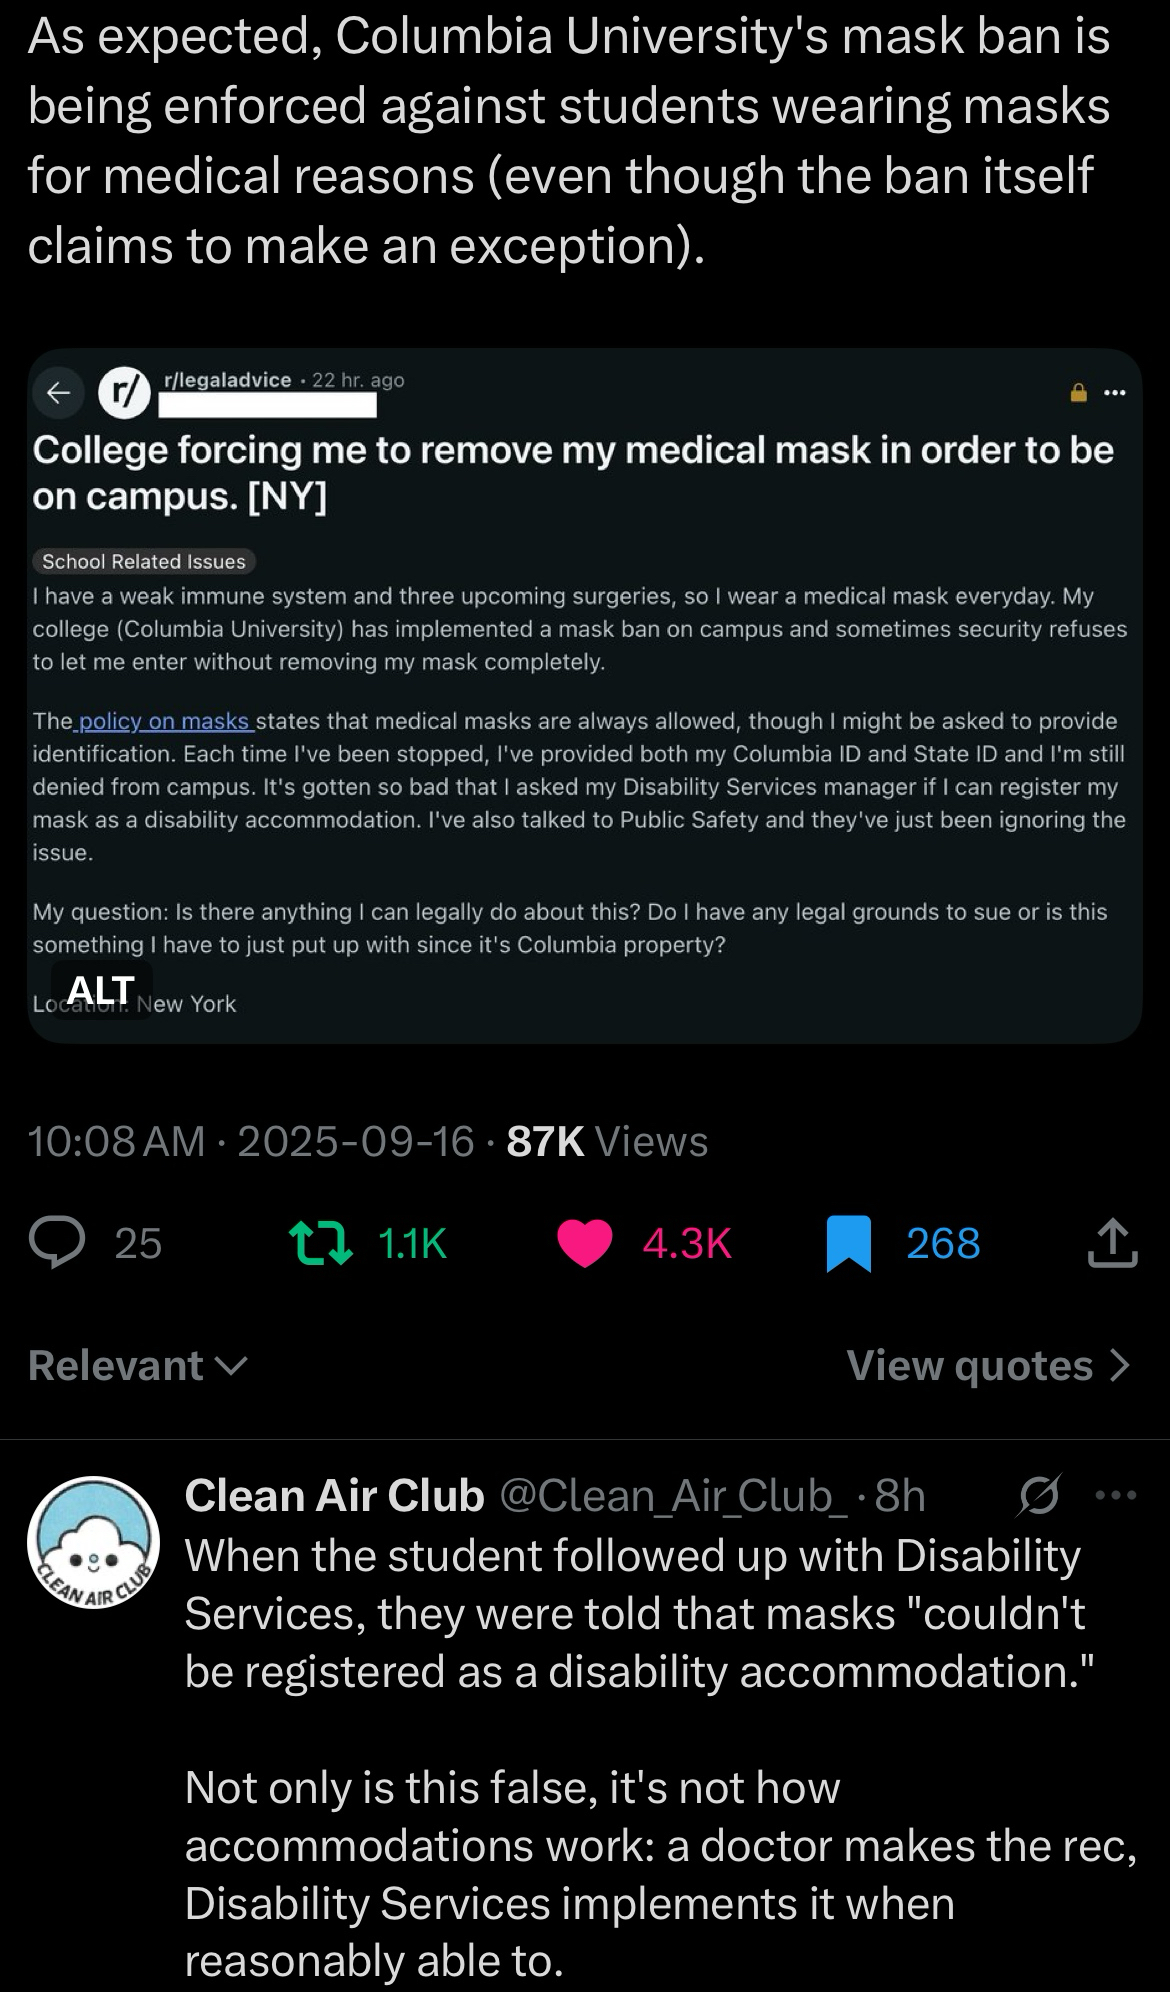Select the School Related Issues flair tag
Screen dimensions: 1170x1992
(x=144, y=562)
